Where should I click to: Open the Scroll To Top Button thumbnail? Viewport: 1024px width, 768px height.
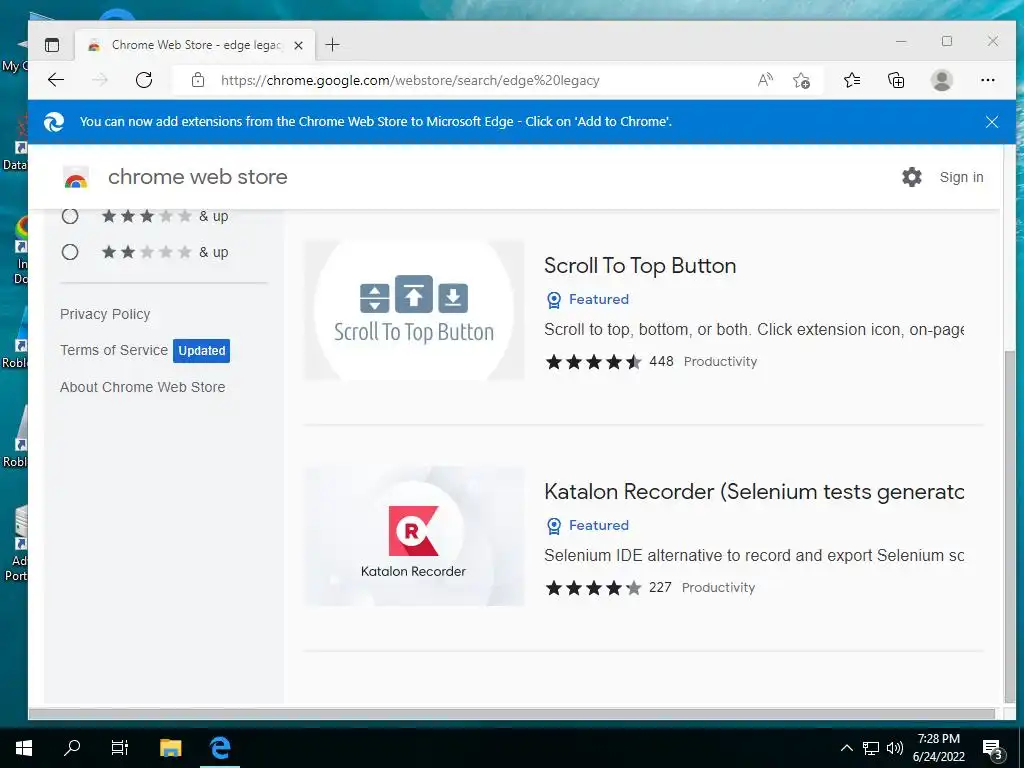coord(414,310)
